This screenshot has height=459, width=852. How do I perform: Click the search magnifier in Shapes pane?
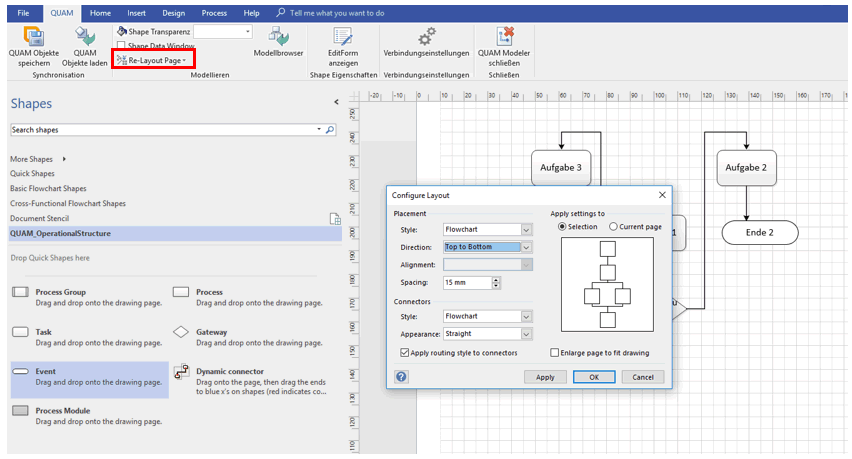click(x=330, y=130)
